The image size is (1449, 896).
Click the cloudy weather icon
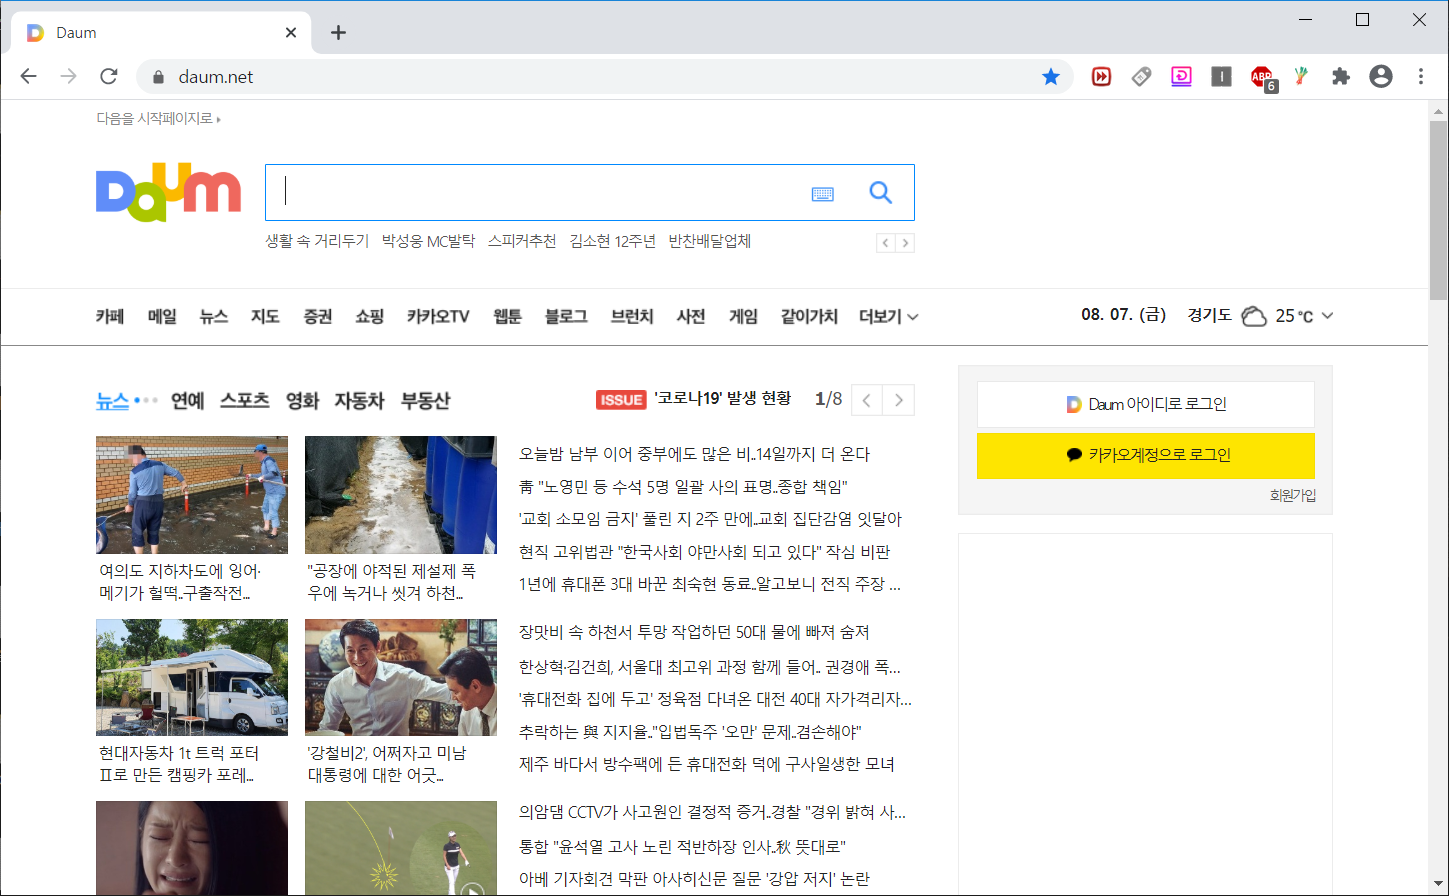(1254, 316)
